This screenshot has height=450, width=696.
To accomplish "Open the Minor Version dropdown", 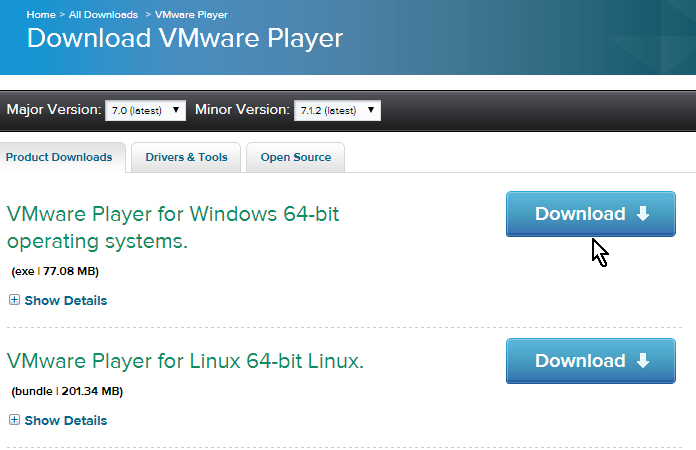I will pyautogui.click(x=337, y=111).
